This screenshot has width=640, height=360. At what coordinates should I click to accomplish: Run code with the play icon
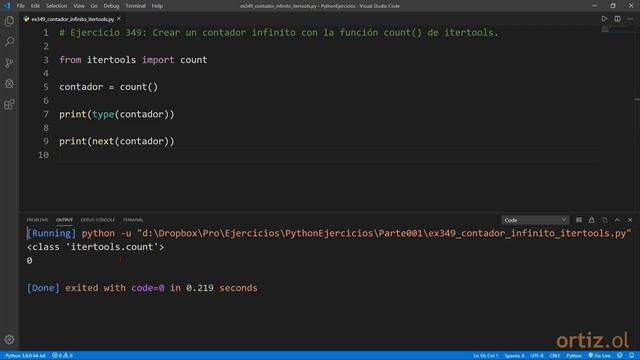click(x=604, y=19)
